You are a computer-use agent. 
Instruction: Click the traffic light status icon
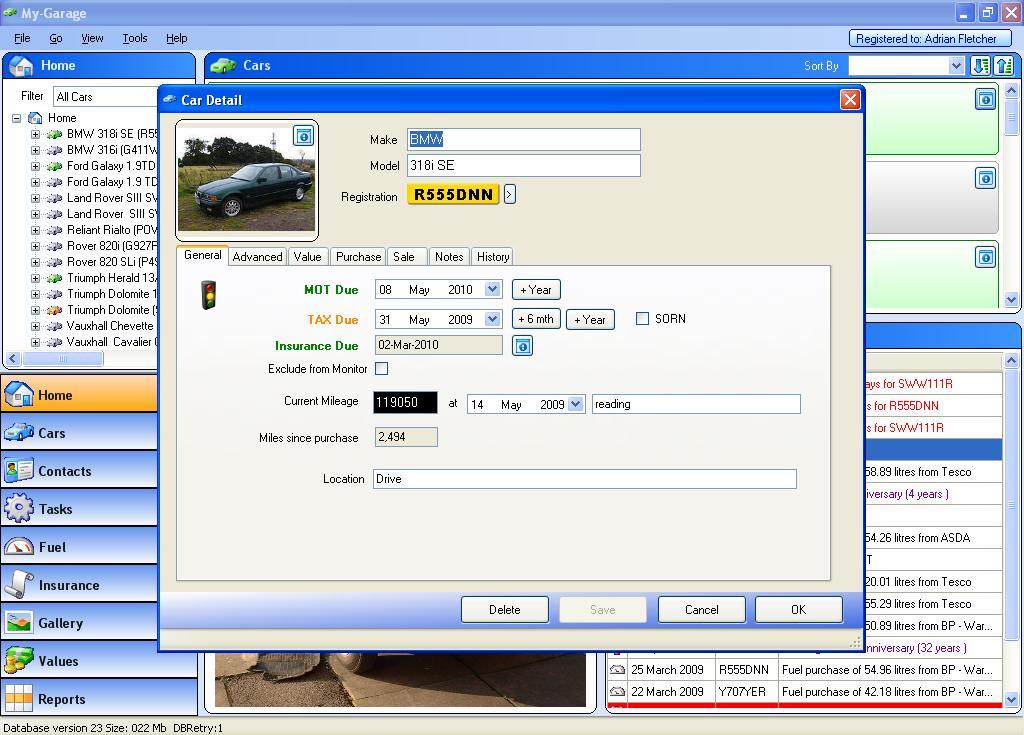[209, 294]
